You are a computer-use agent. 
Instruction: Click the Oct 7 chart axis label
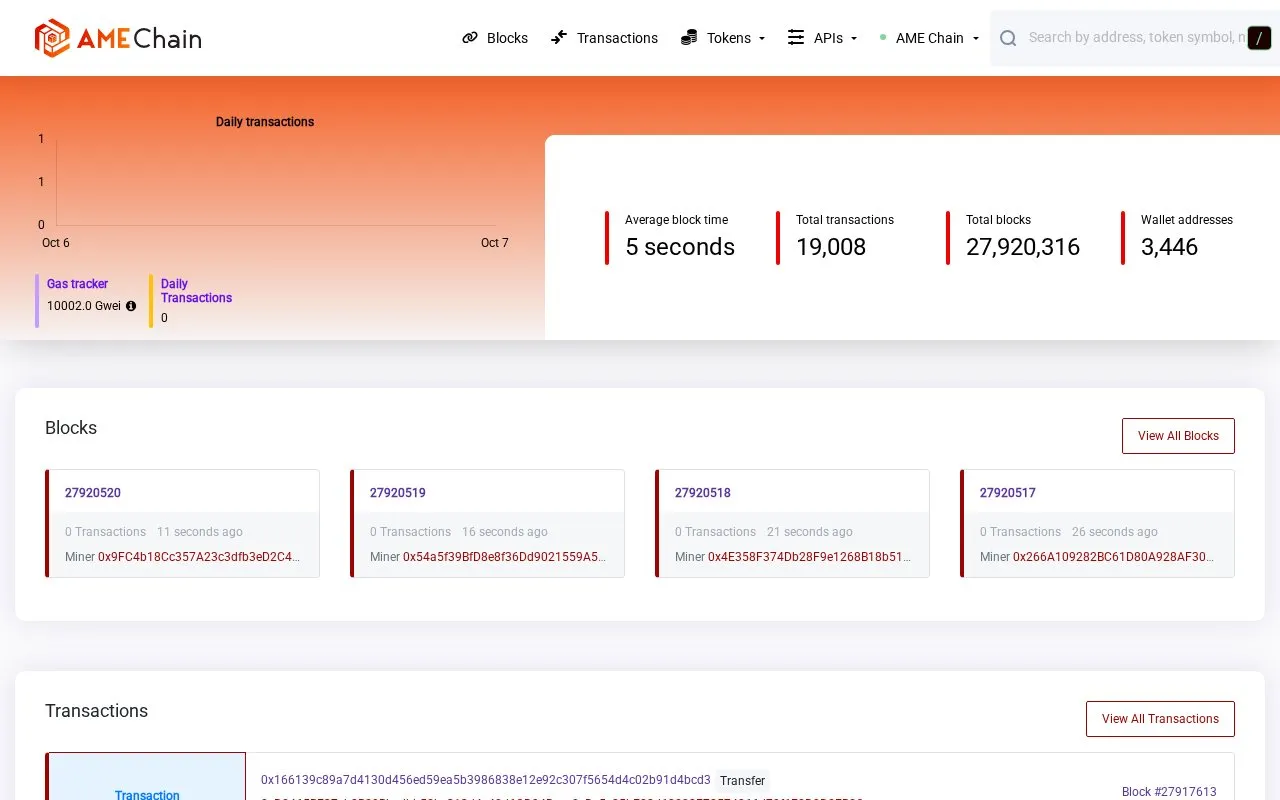(495, 243)
